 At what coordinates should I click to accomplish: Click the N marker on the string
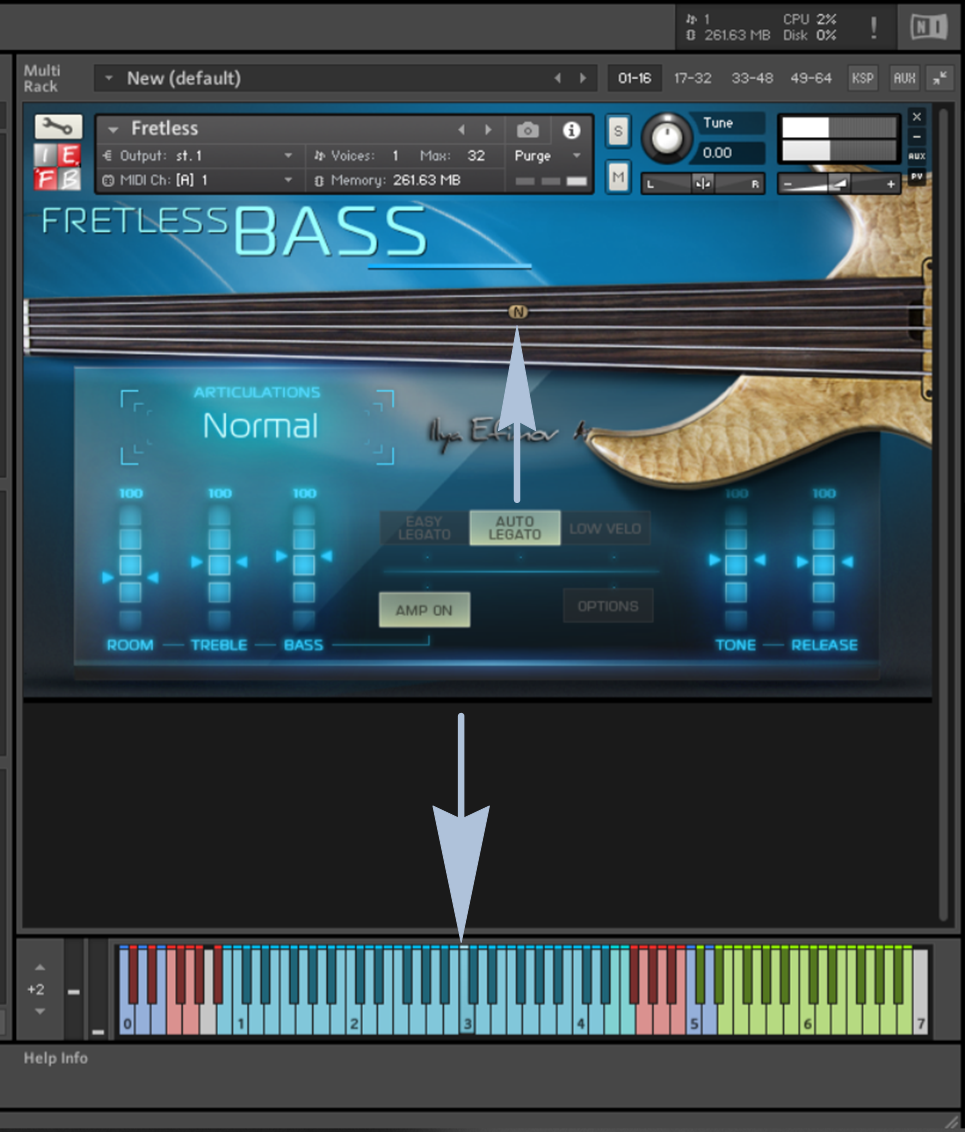[x=518, y=312]
